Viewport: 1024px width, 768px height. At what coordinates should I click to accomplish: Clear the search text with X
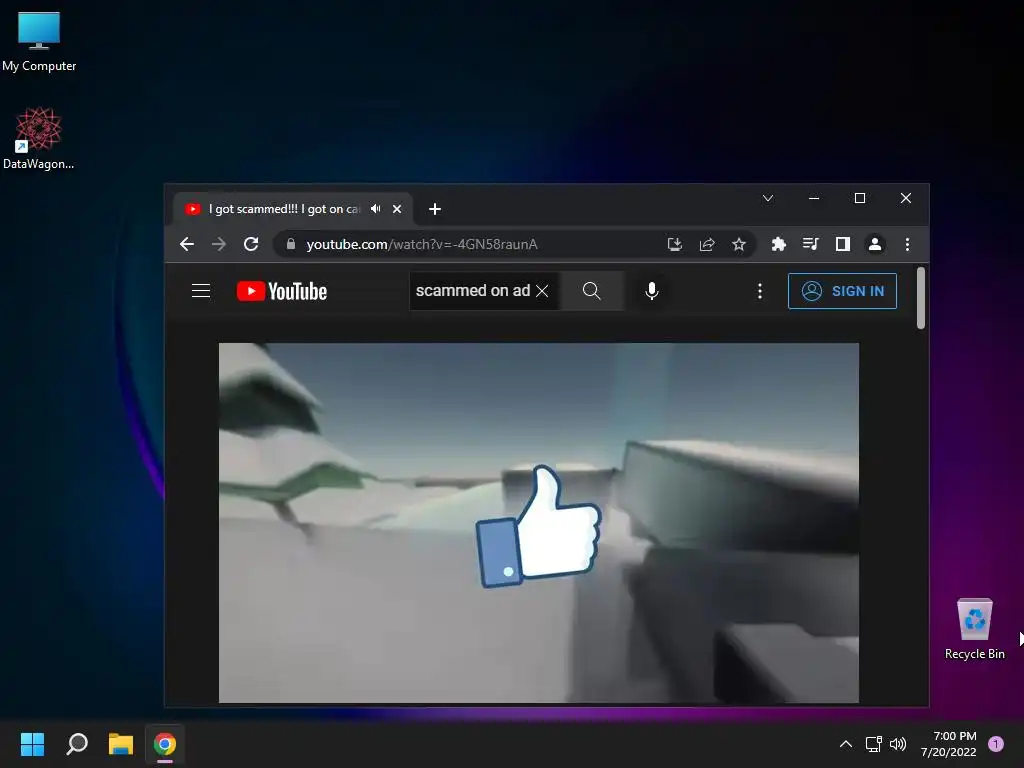542,291
